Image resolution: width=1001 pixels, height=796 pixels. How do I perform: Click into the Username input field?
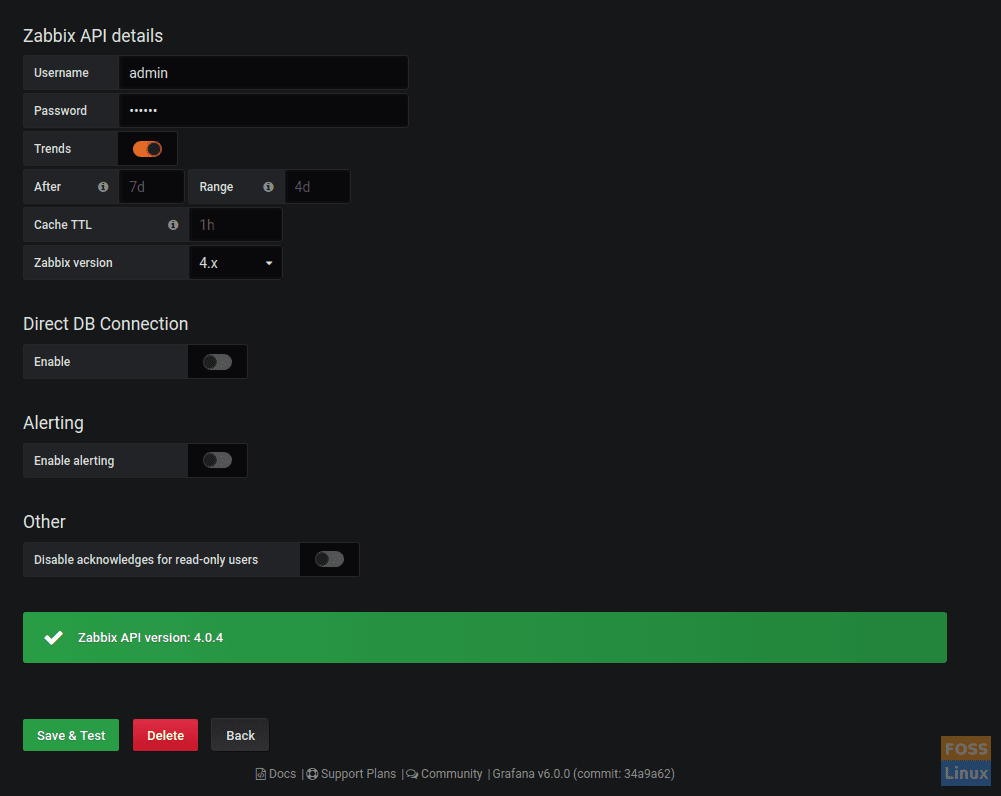pos(263,73)
